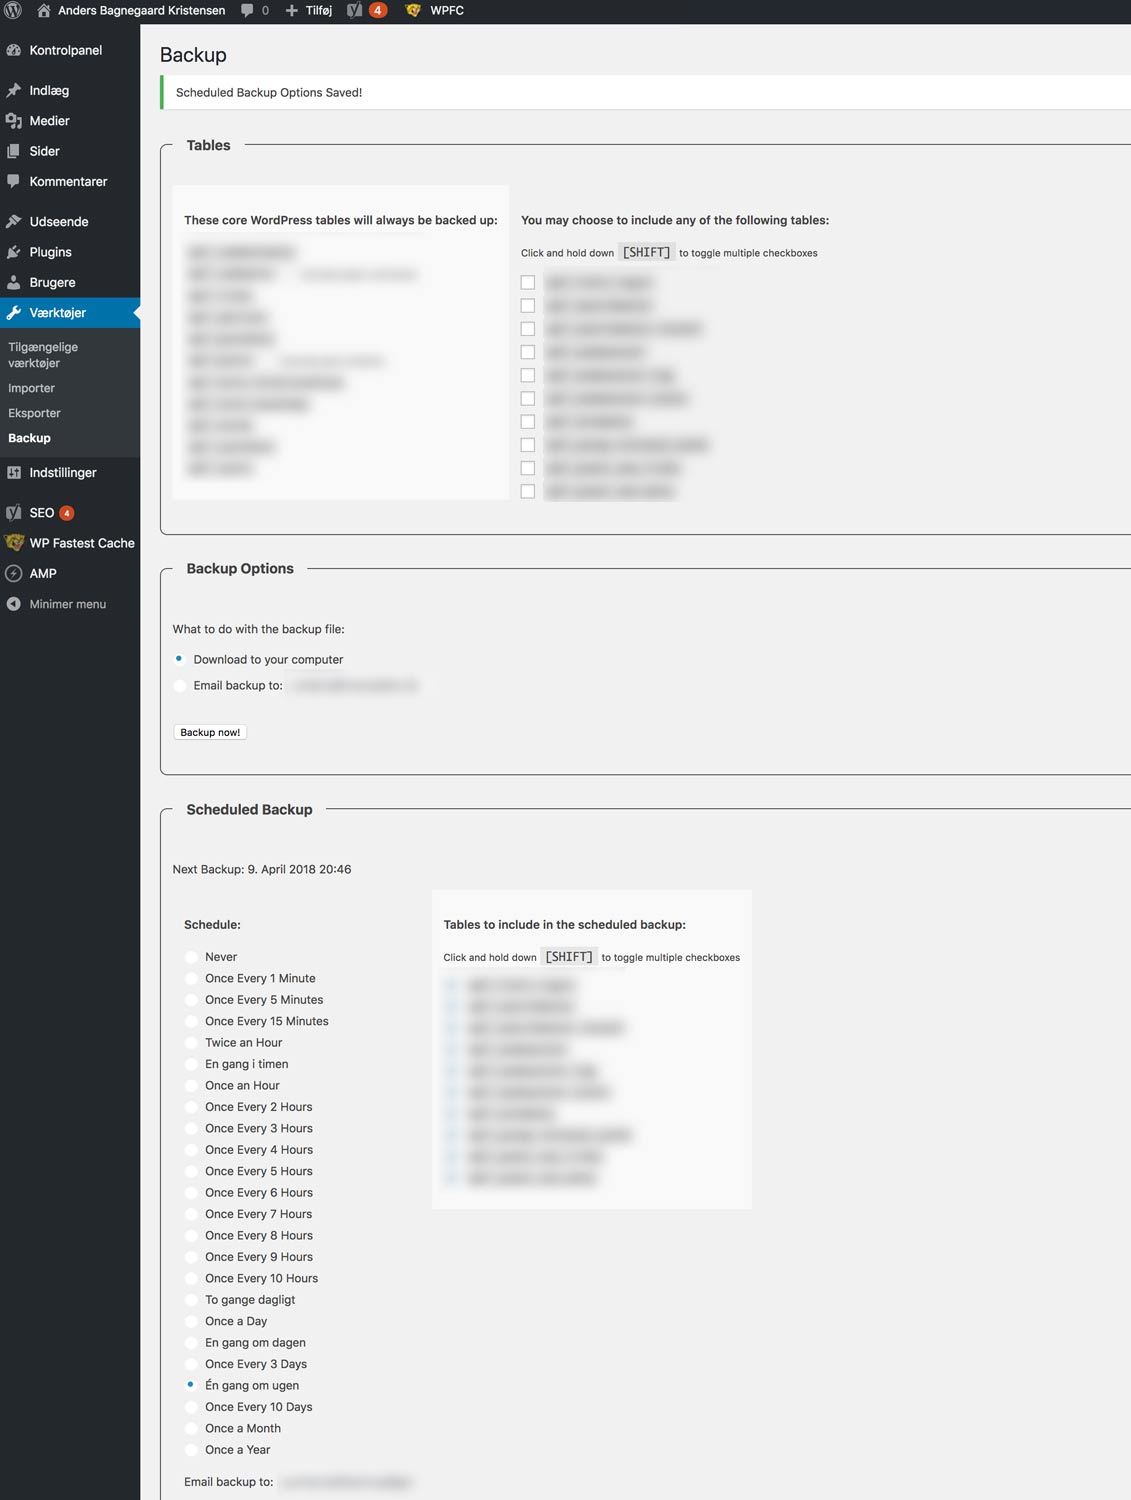Click the WordPress logo in admin bar
Viewport: 1131px width, 1500px height.
pos(13,11)
